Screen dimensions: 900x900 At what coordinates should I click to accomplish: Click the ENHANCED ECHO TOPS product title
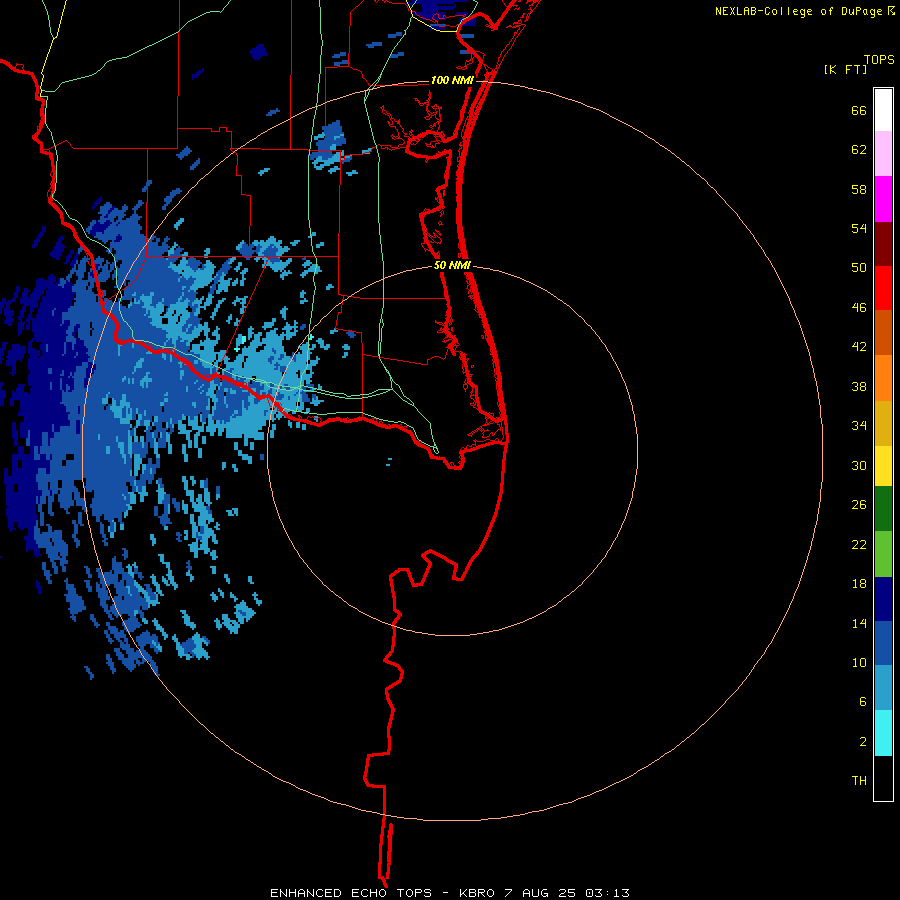pos(351,893)
